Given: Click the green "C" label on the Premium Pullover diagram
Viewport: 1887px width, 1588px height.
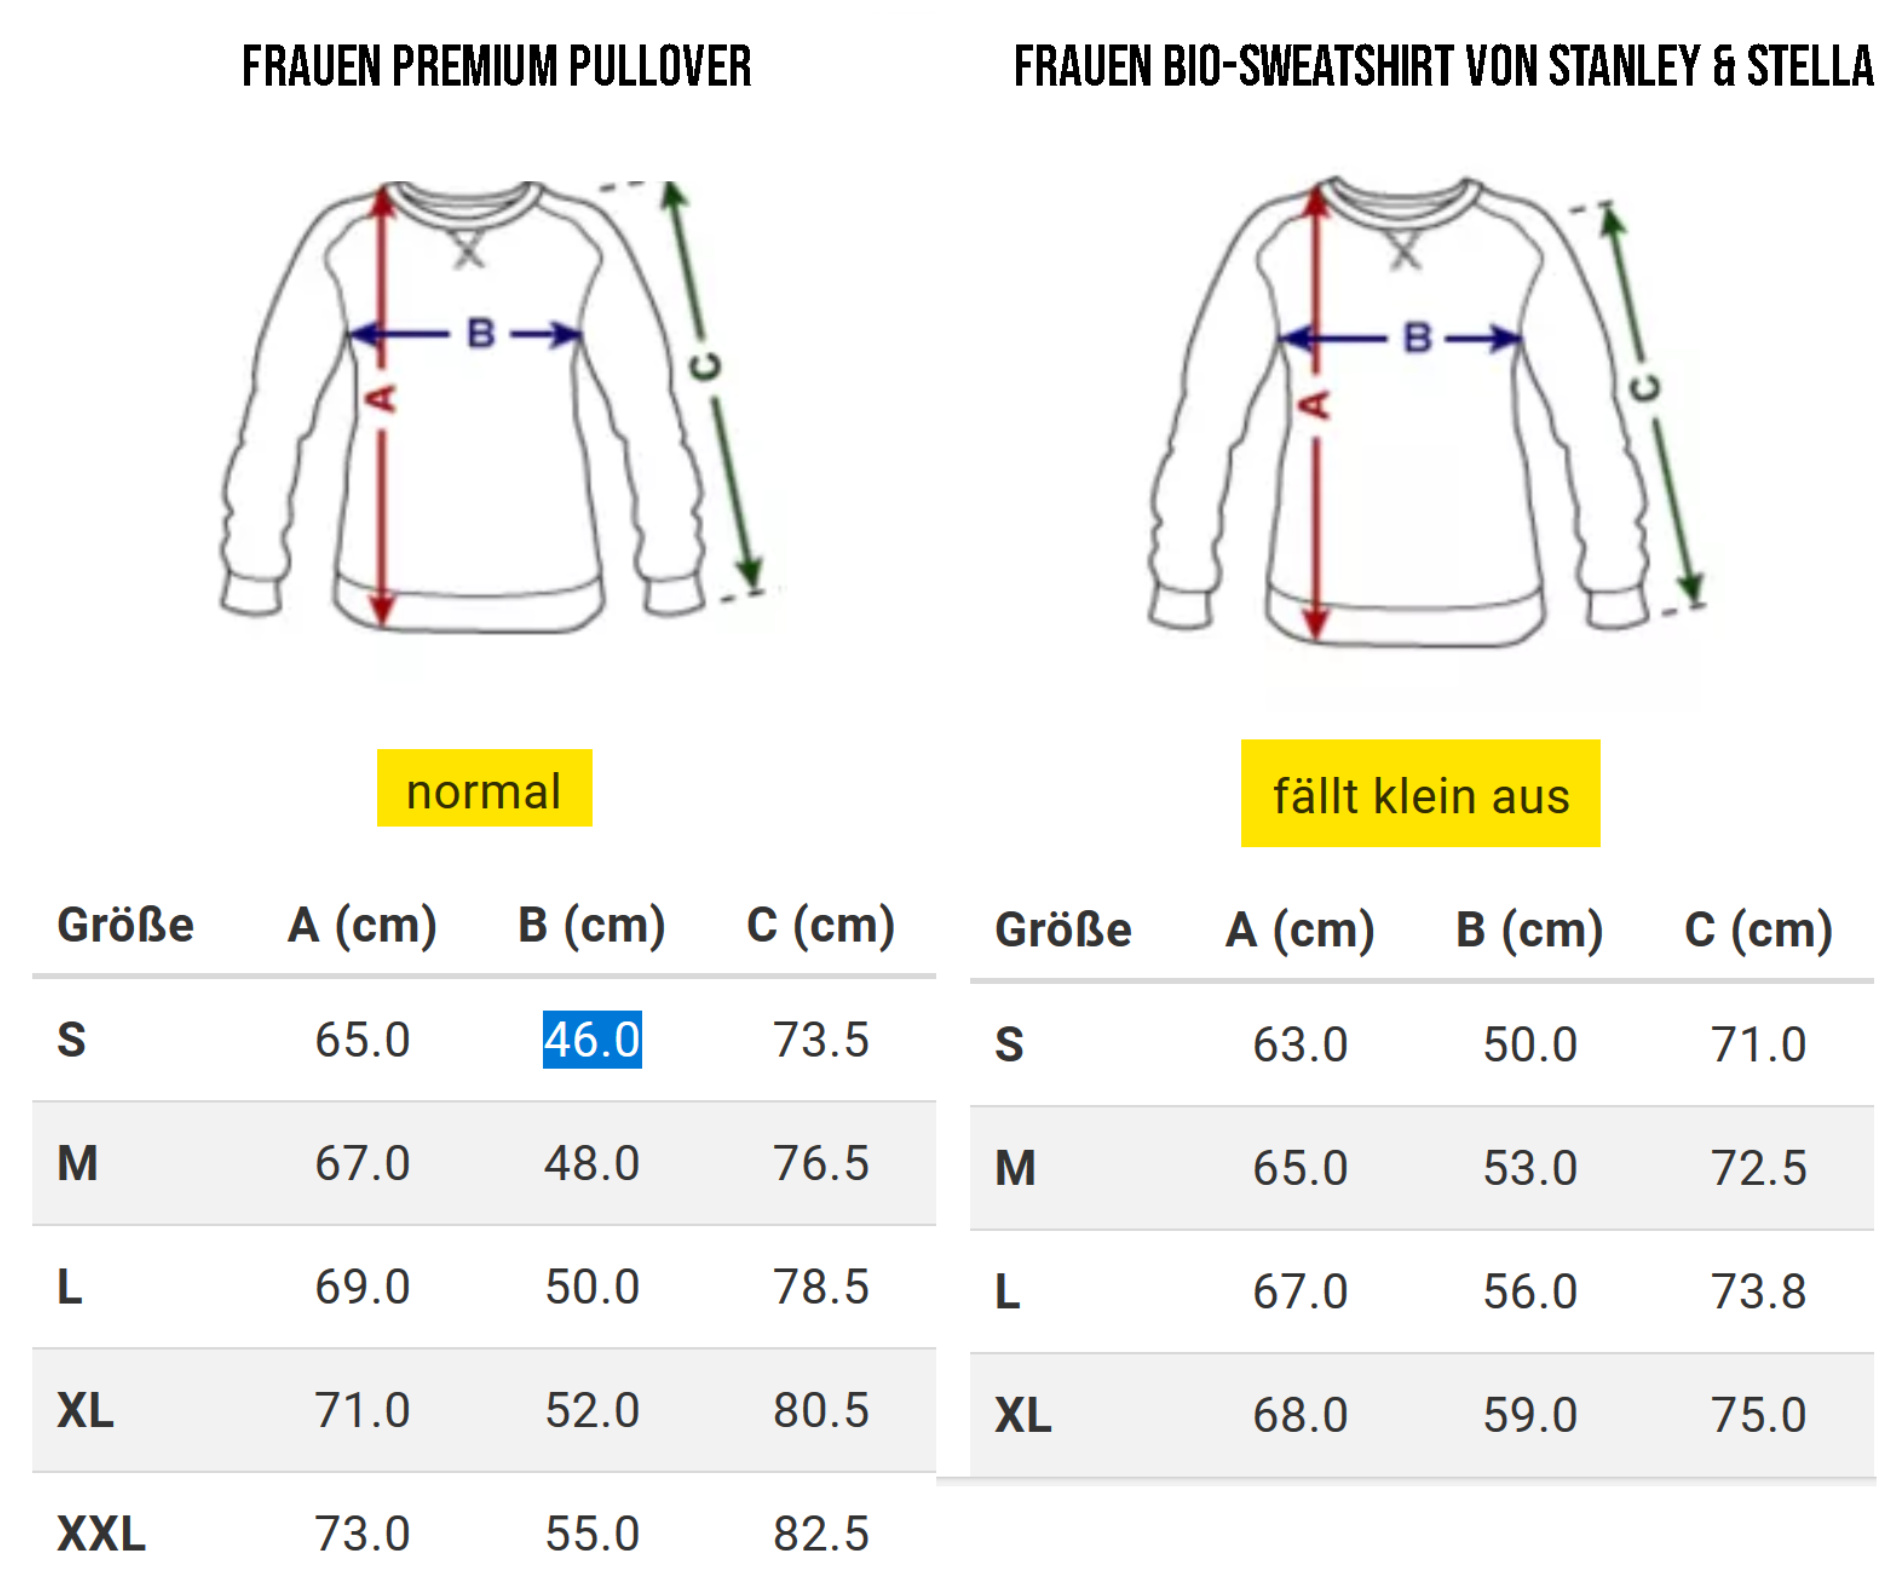Looking at the screenshot, I should coord(706,367).
